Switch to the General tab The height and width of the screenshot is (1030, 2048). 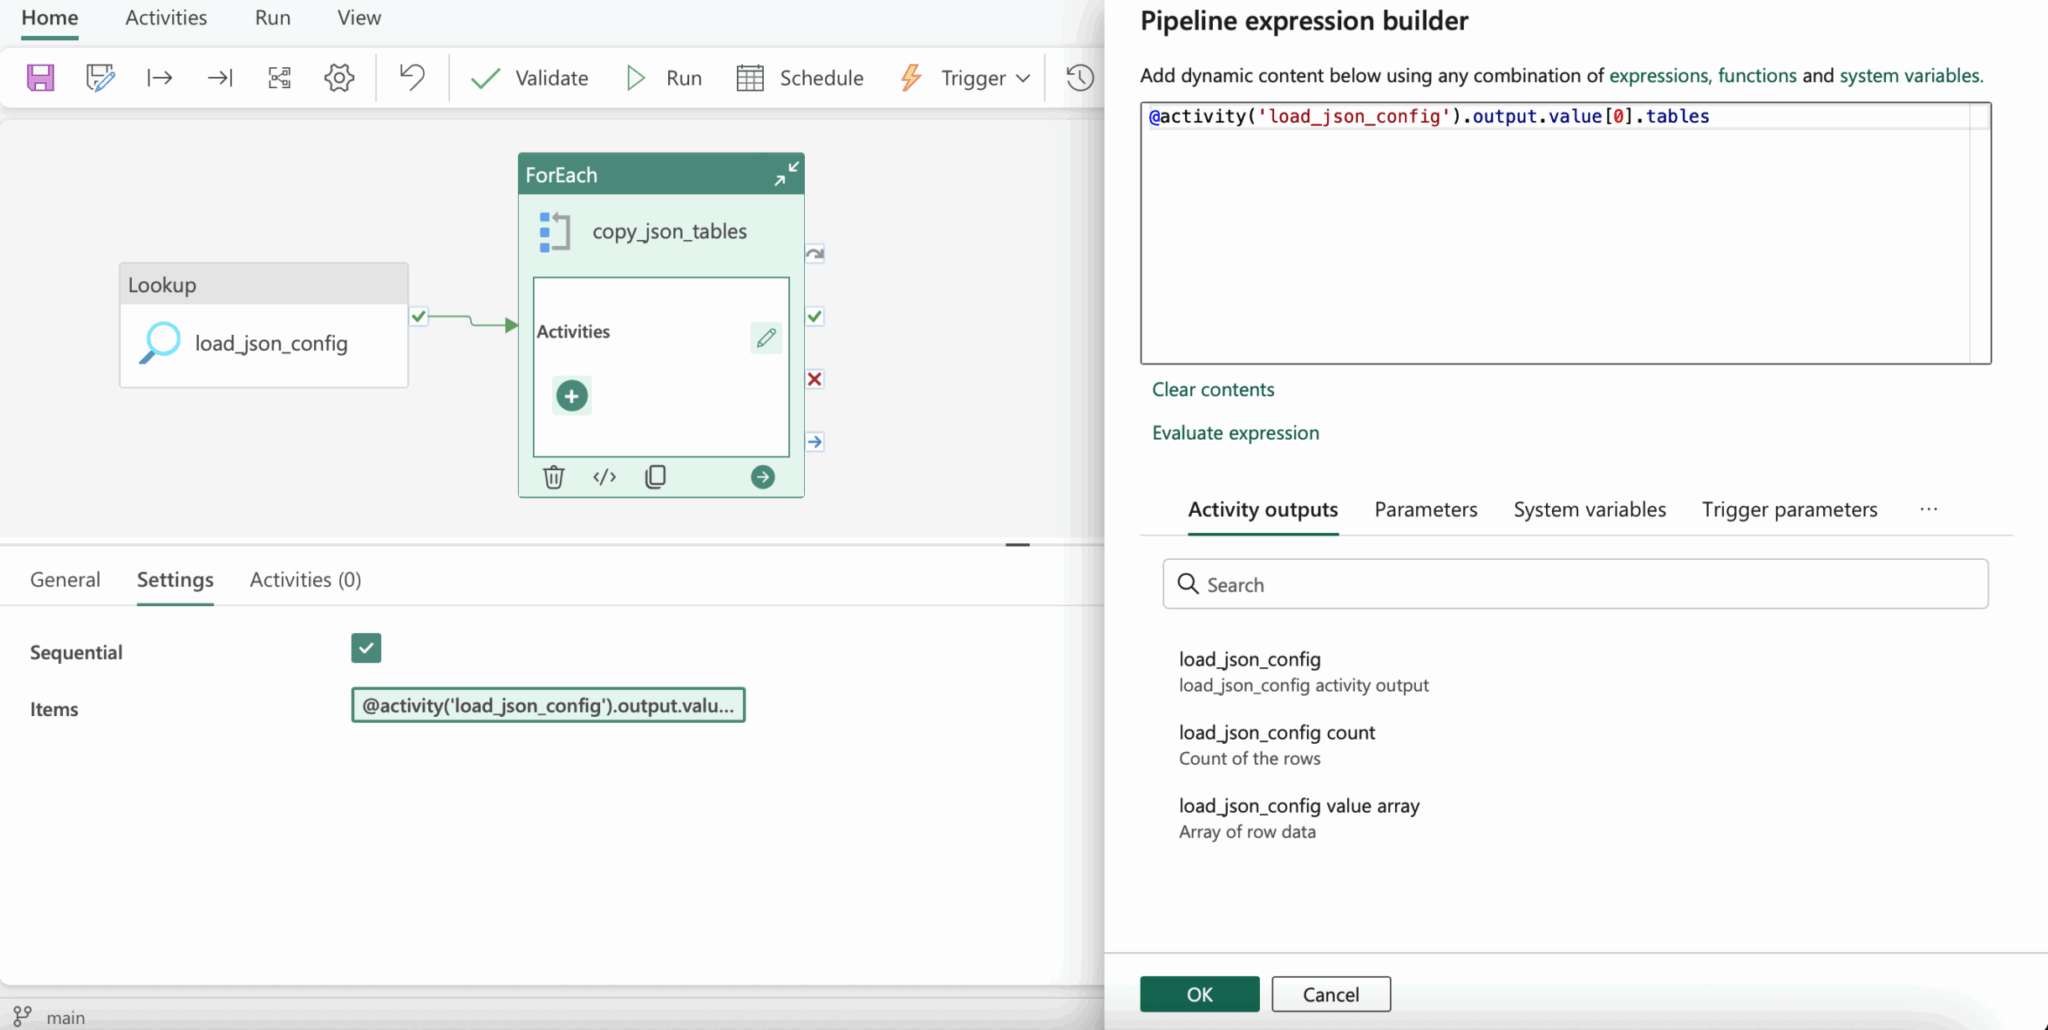(65, 580)
